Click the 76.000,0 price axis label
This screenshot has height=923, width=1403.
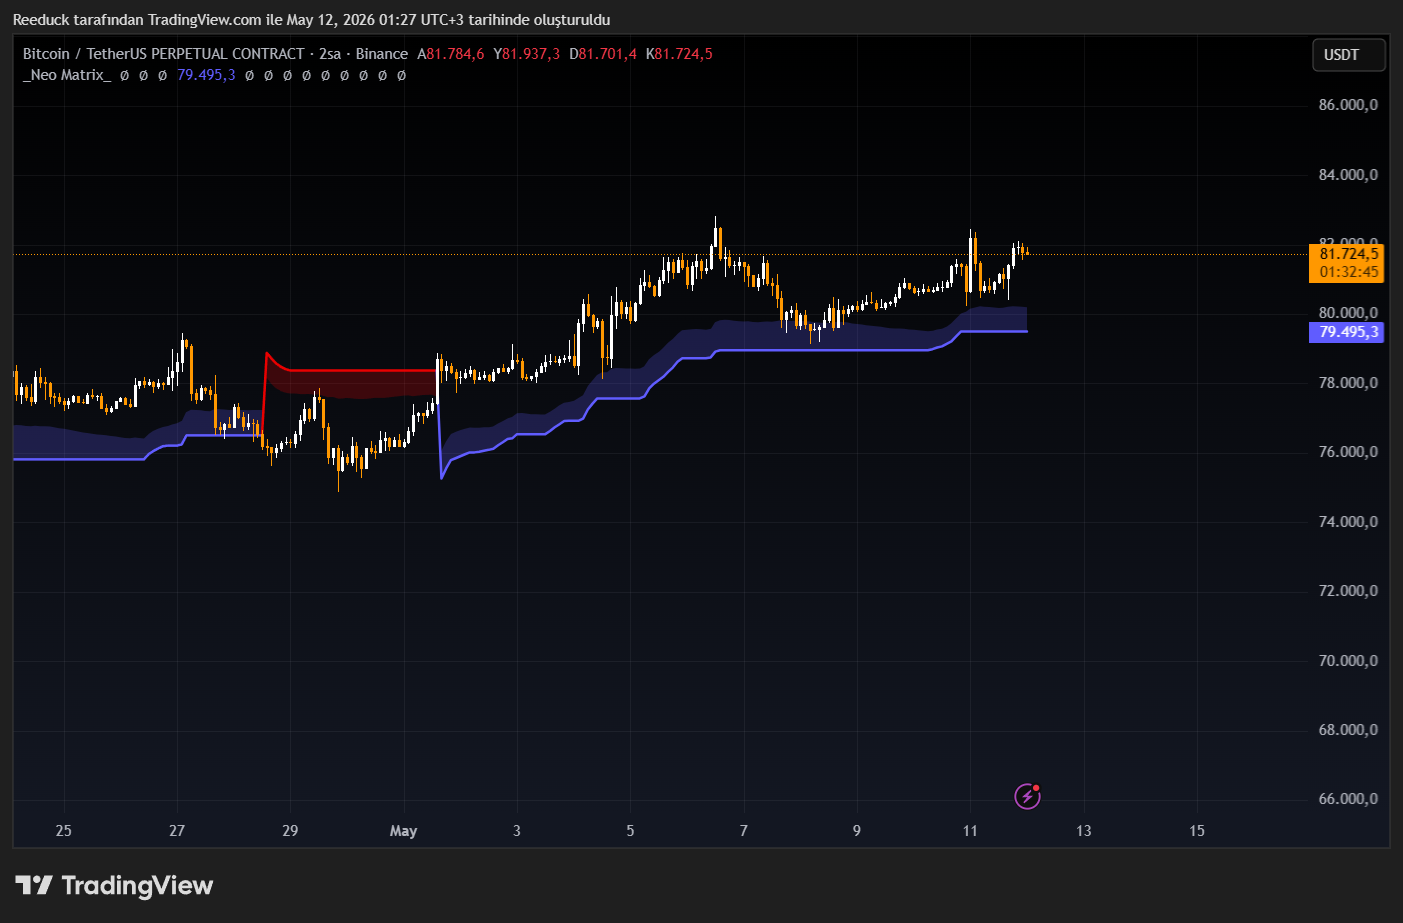point(1348,452)
